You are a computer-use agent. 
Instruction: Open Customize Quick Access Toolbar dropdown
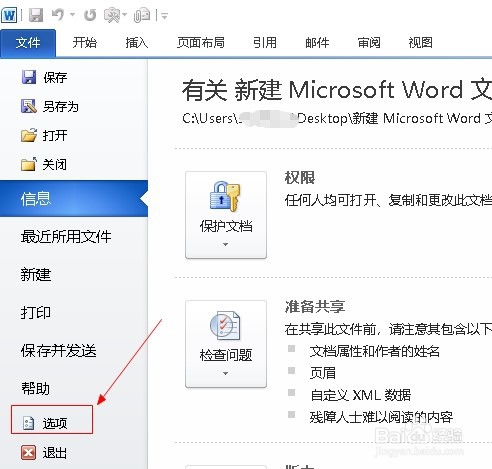click(164, 15)
